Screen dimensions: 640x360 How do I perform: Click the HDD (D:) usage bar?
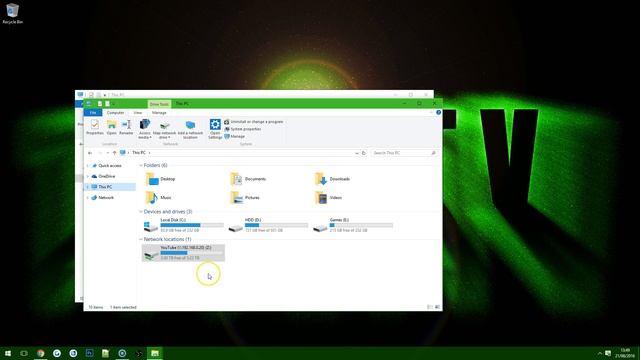(x=276, y=225)
